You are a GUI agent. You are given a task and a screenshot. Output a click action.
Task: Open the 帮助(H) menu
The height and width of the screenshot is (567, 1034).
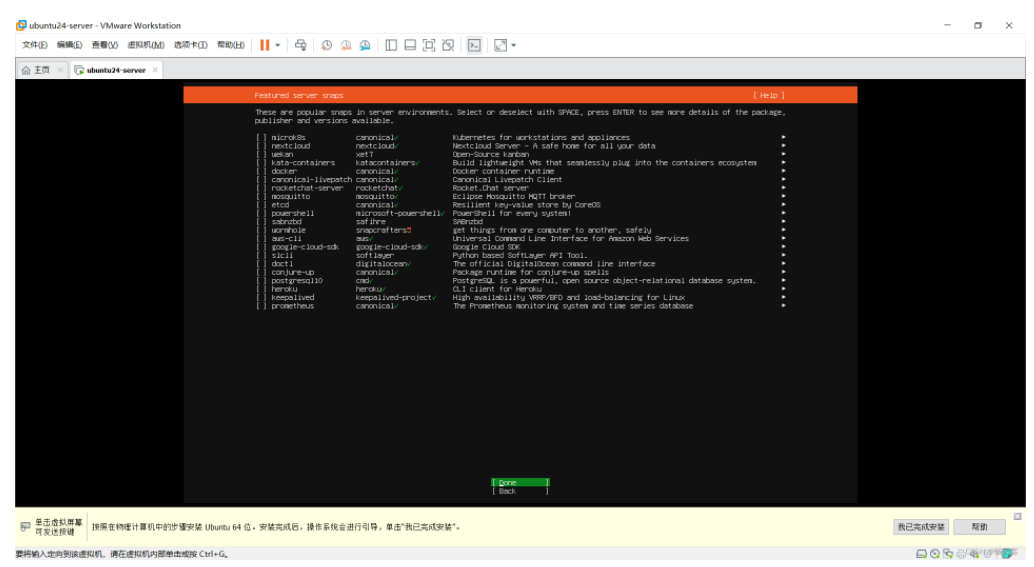coord(231,45)
